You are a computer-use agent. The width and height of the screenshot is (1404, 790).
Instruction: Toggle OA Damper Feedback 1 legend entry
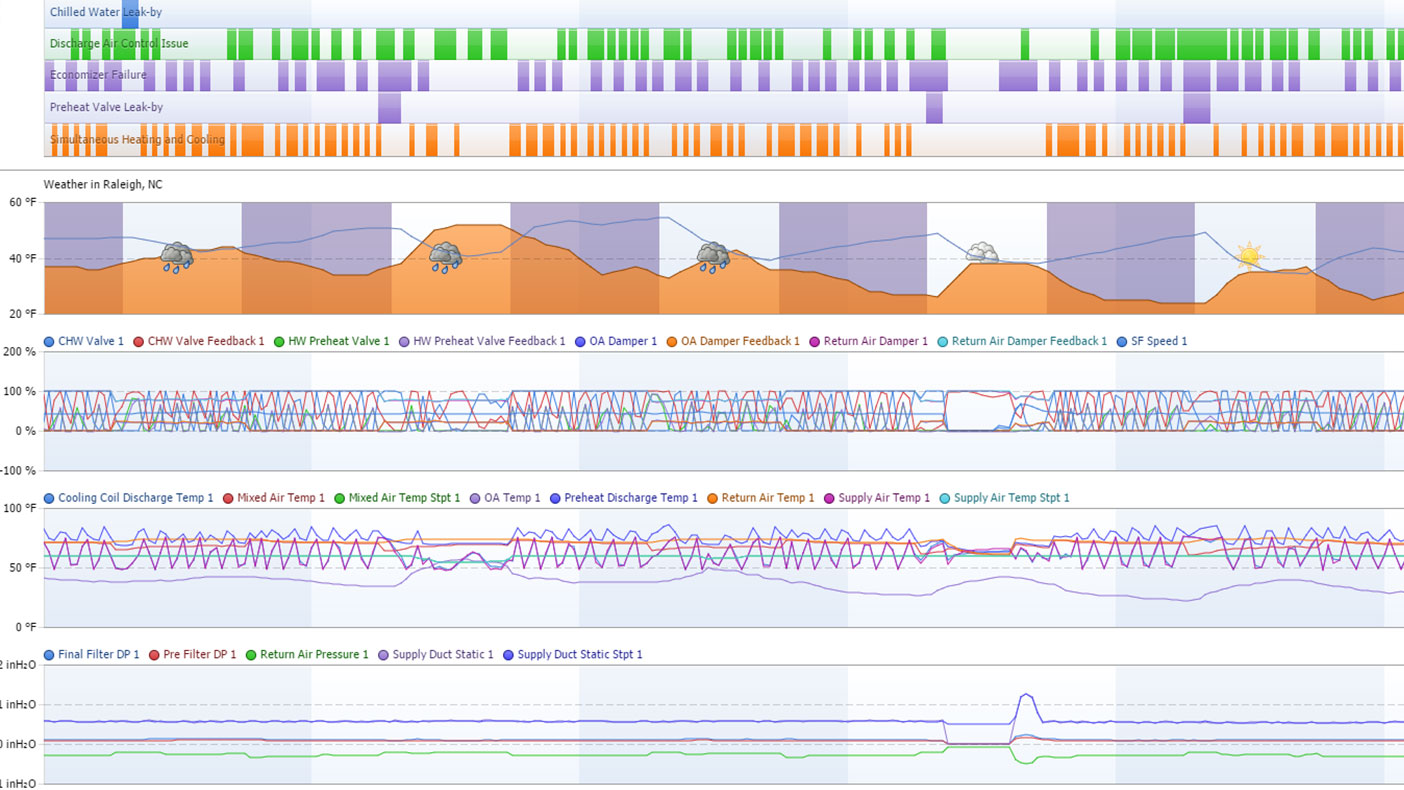[733, 341]
